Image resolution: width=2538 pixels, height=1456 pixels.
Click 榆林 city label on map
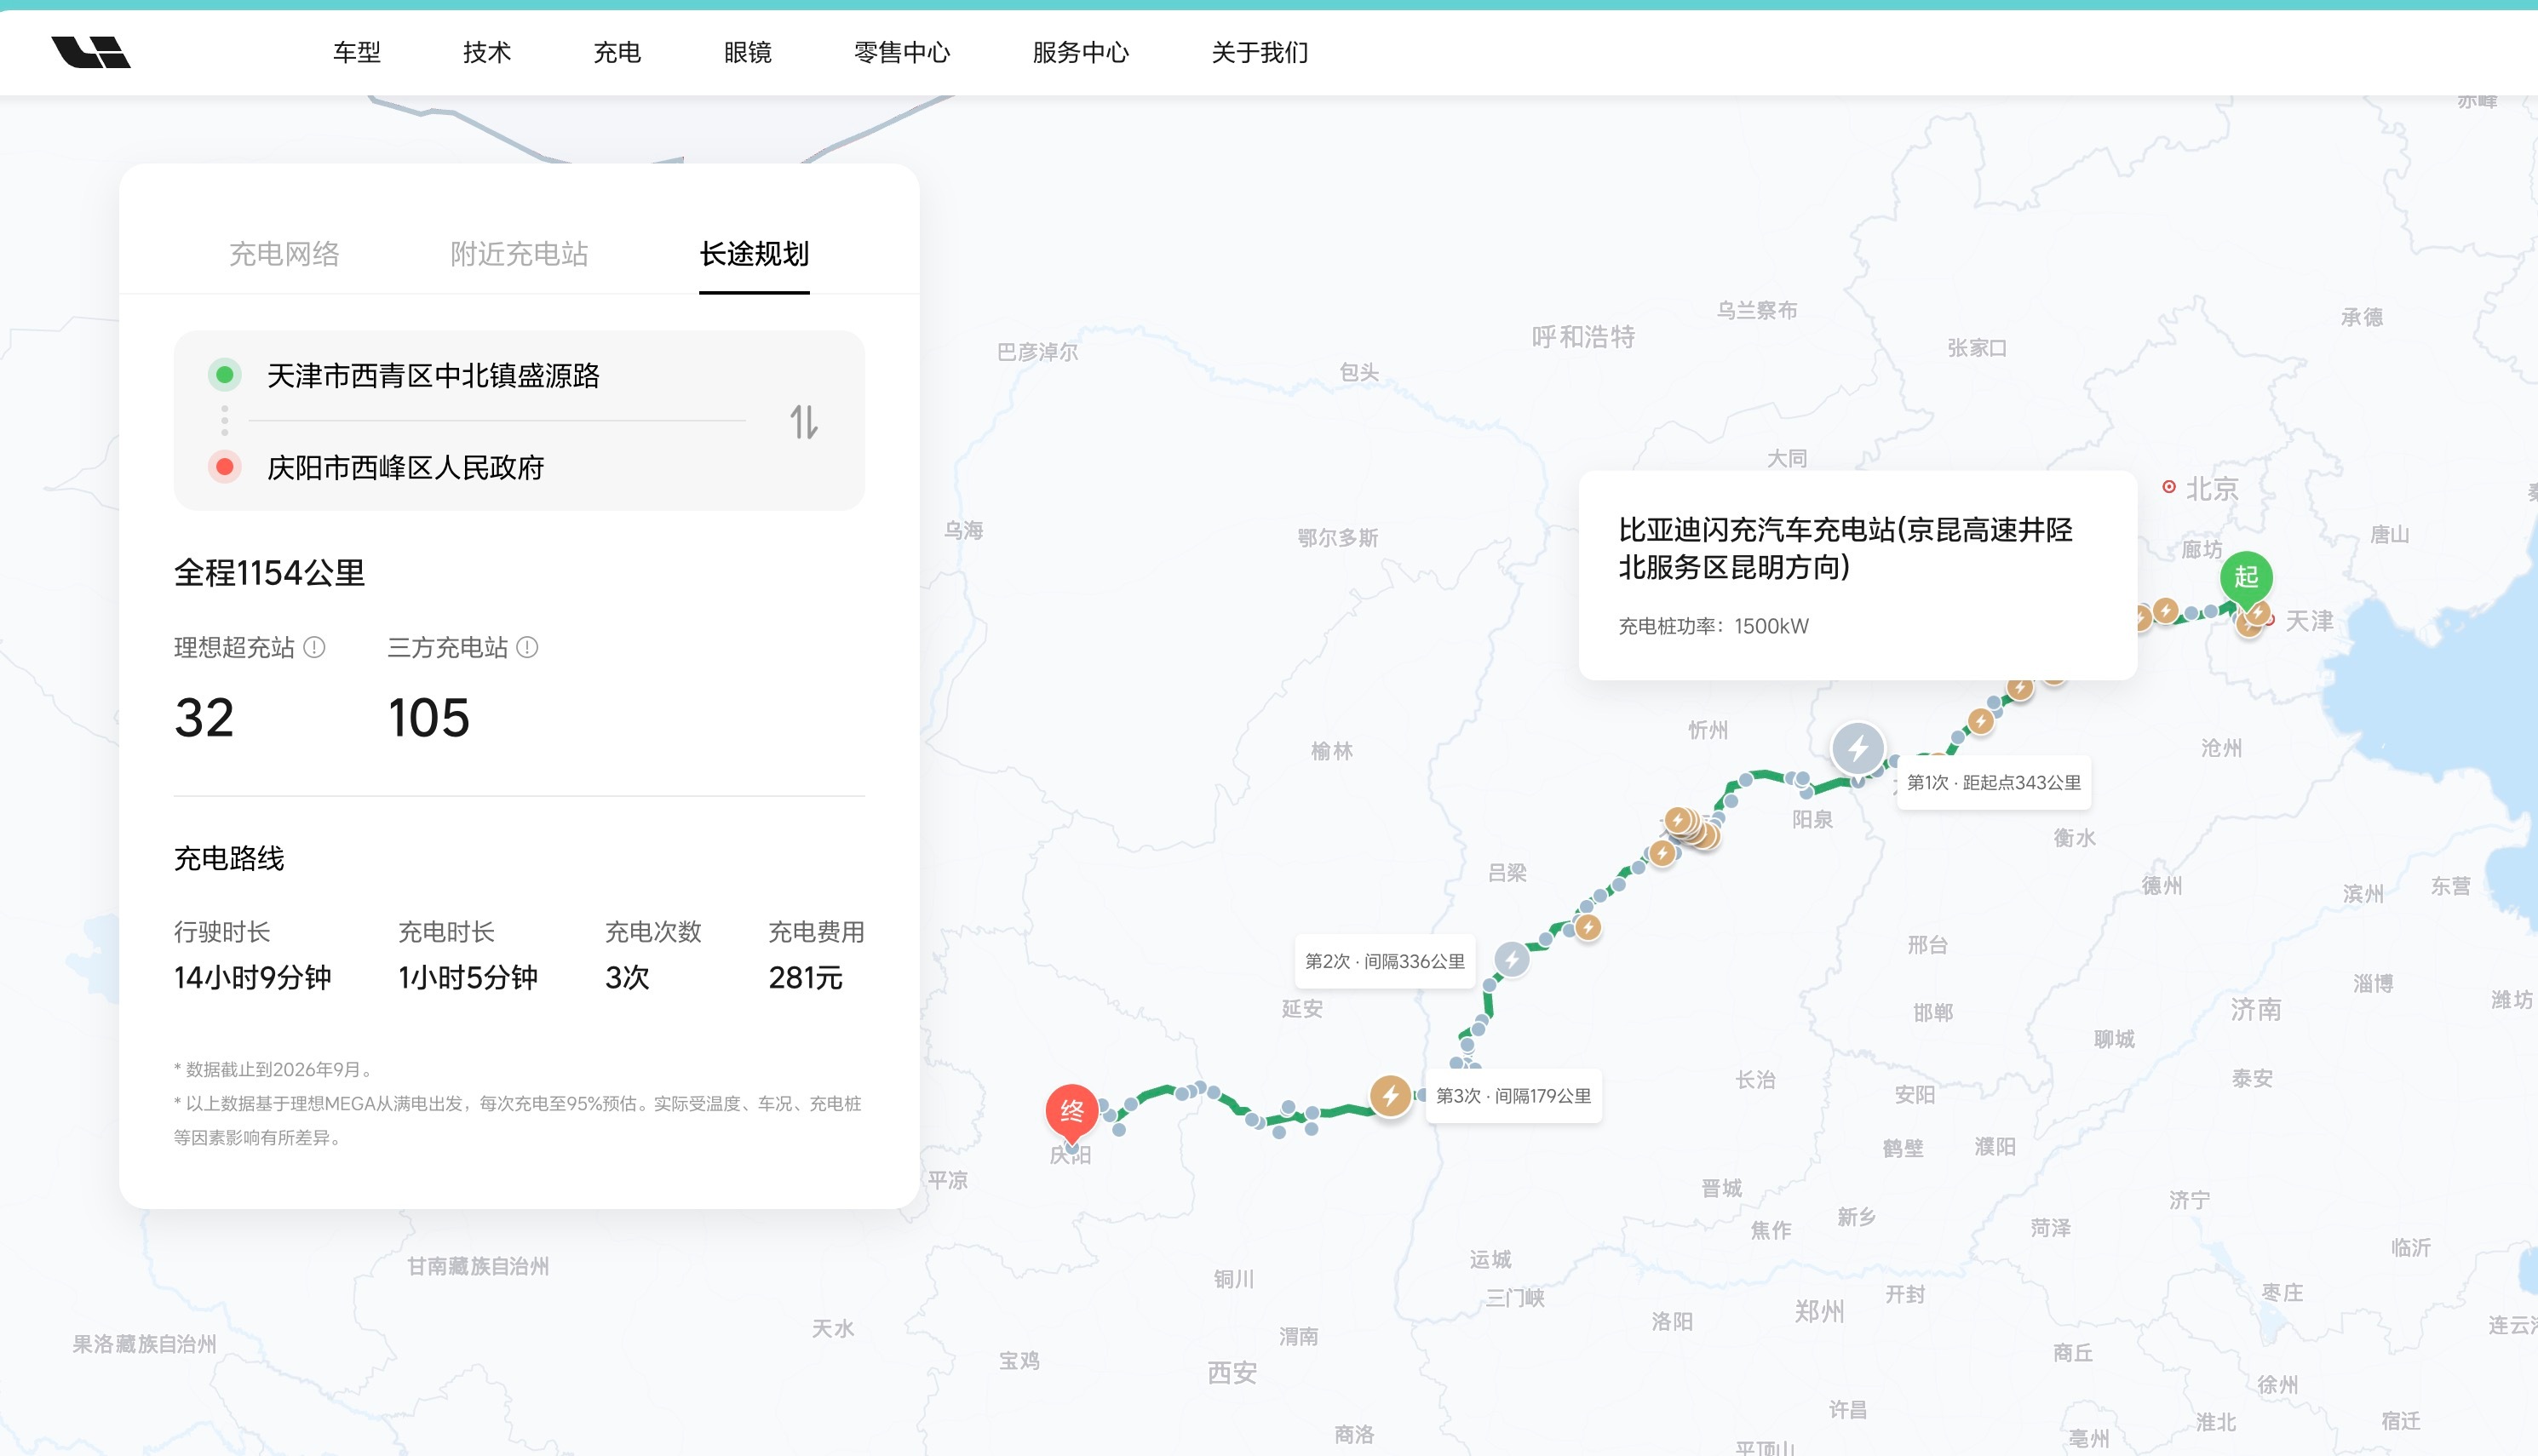[x=1332, y=751]
